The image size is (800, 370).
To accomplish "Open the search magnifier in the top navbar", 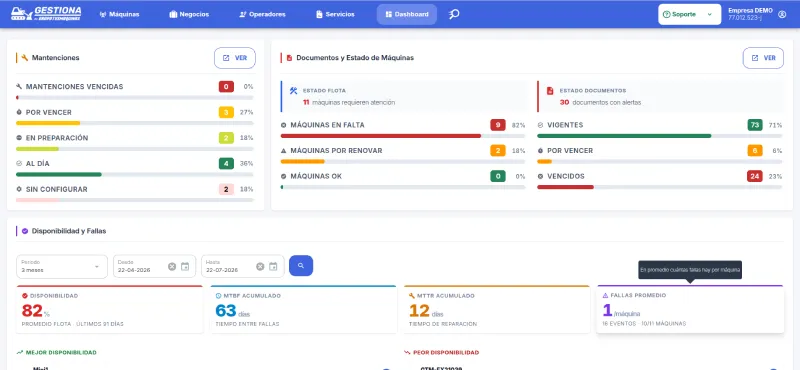I will 454,14.
